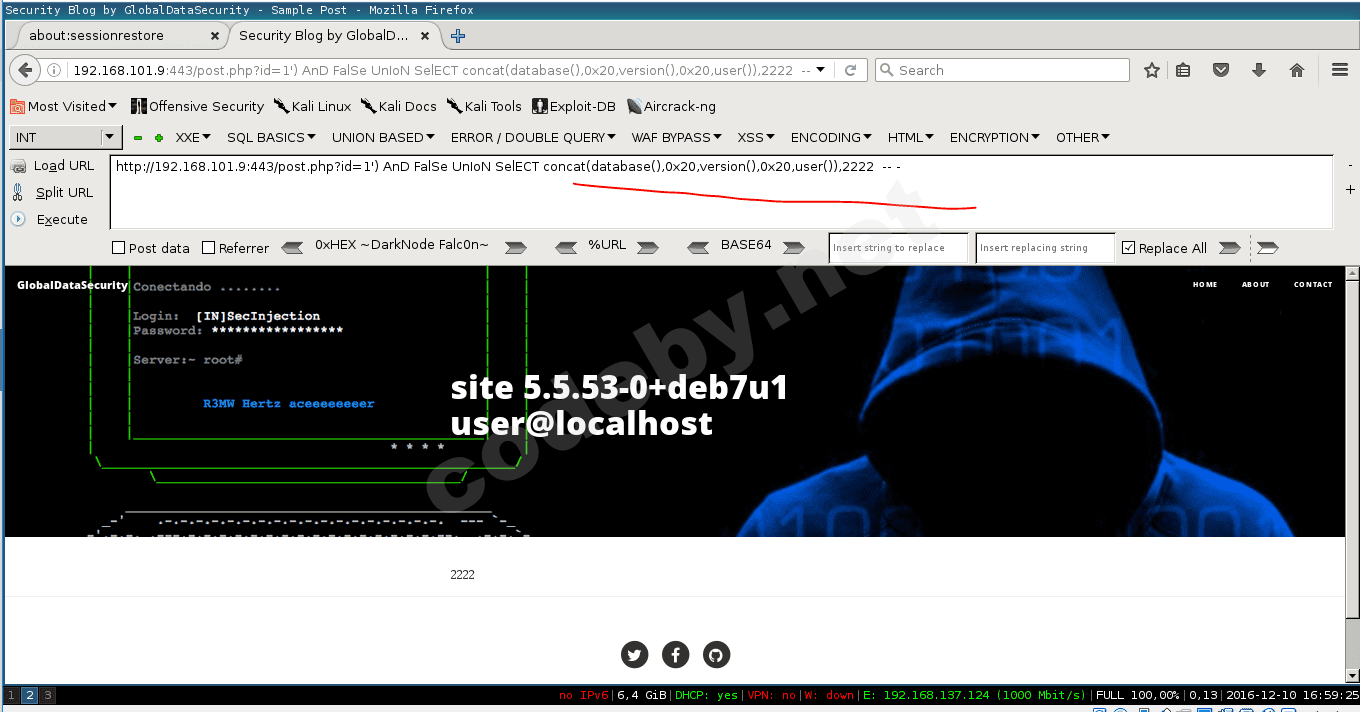The width and height of the screenshot is (1360, 712).
Task: Focus the HackBar URL text area
Action: click(721, 192)
